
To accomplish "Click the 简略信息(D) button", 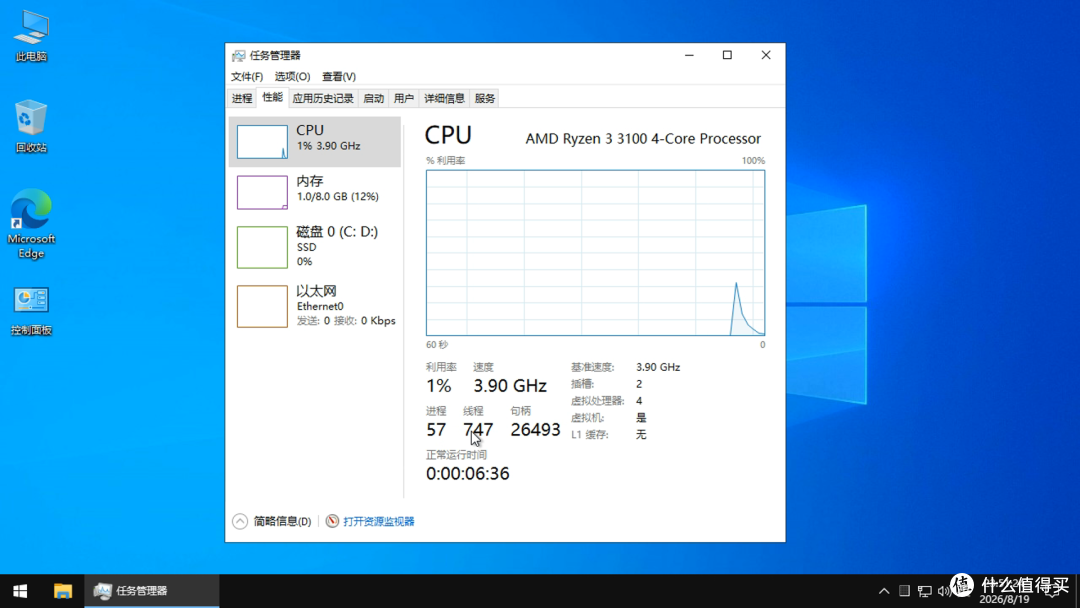I will coord(282,521).
